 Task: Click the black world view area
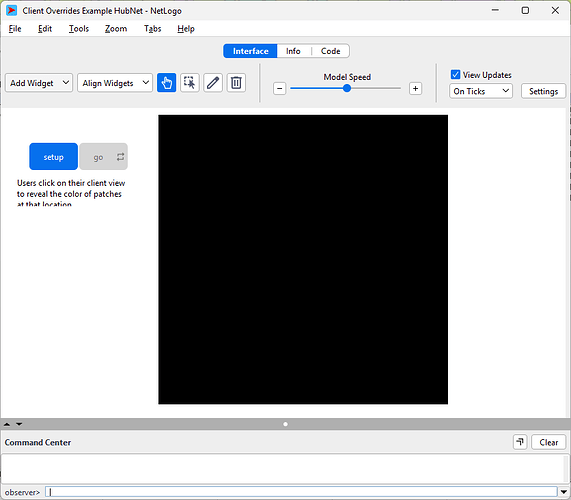click(x=303, y=260)
